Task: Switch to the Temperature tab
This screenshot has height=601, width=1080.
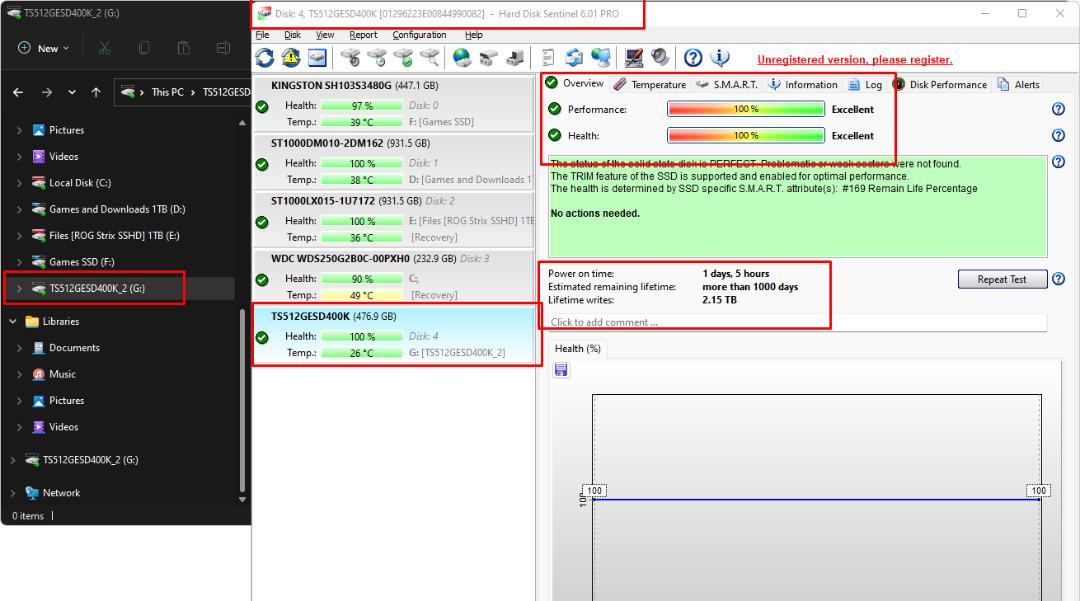Action: coord(650,84)
